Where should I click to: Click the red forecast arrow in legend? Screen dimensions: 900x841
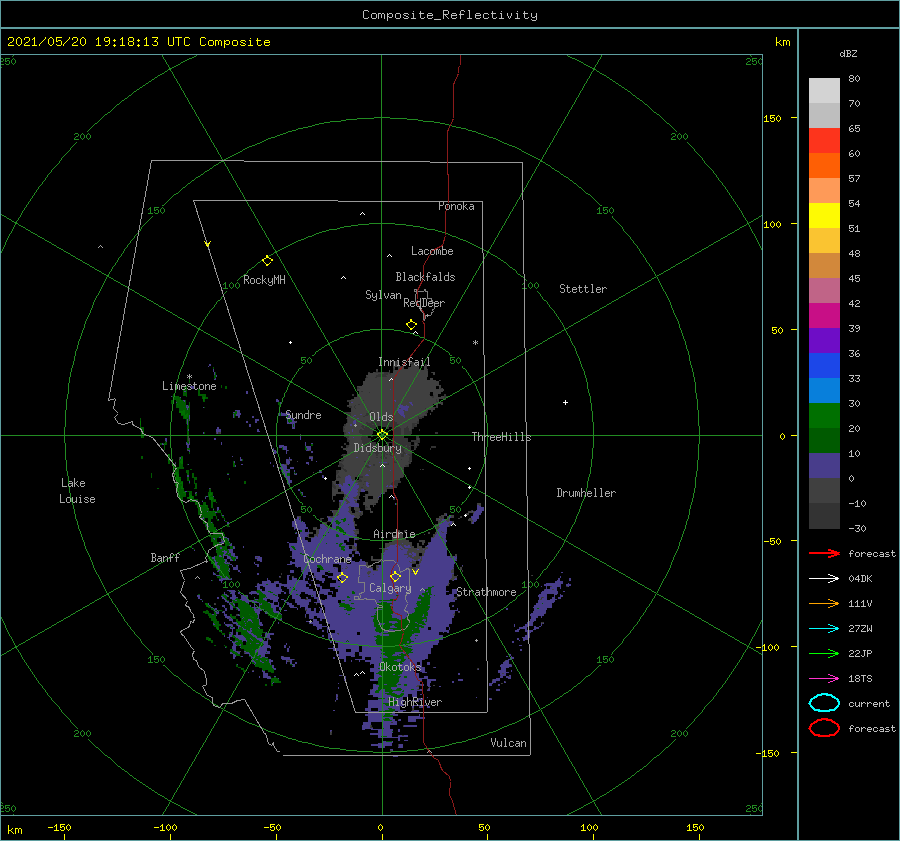click(x=824, y=553)
